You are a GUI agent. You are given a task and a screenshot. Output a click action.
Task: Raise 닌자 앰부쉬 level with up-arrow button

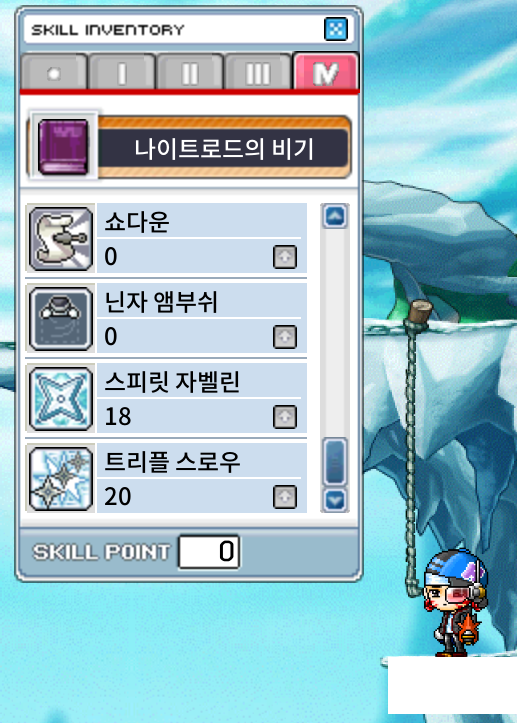tap(285, 337)
